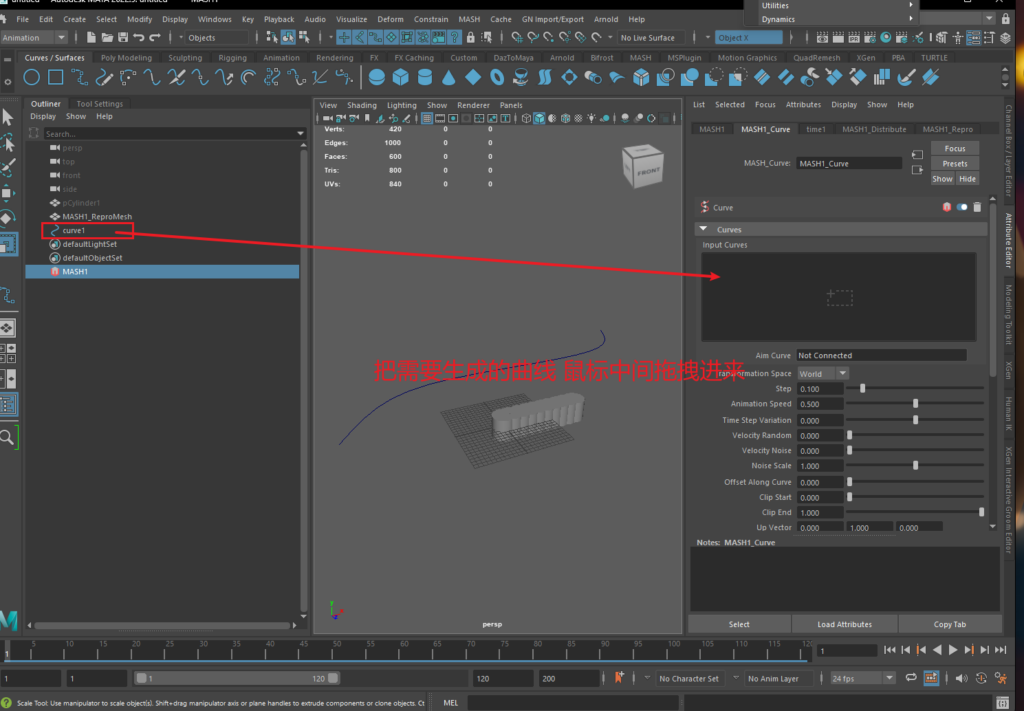Toggle sound speaker icon near fps

(x=961, y=678)
